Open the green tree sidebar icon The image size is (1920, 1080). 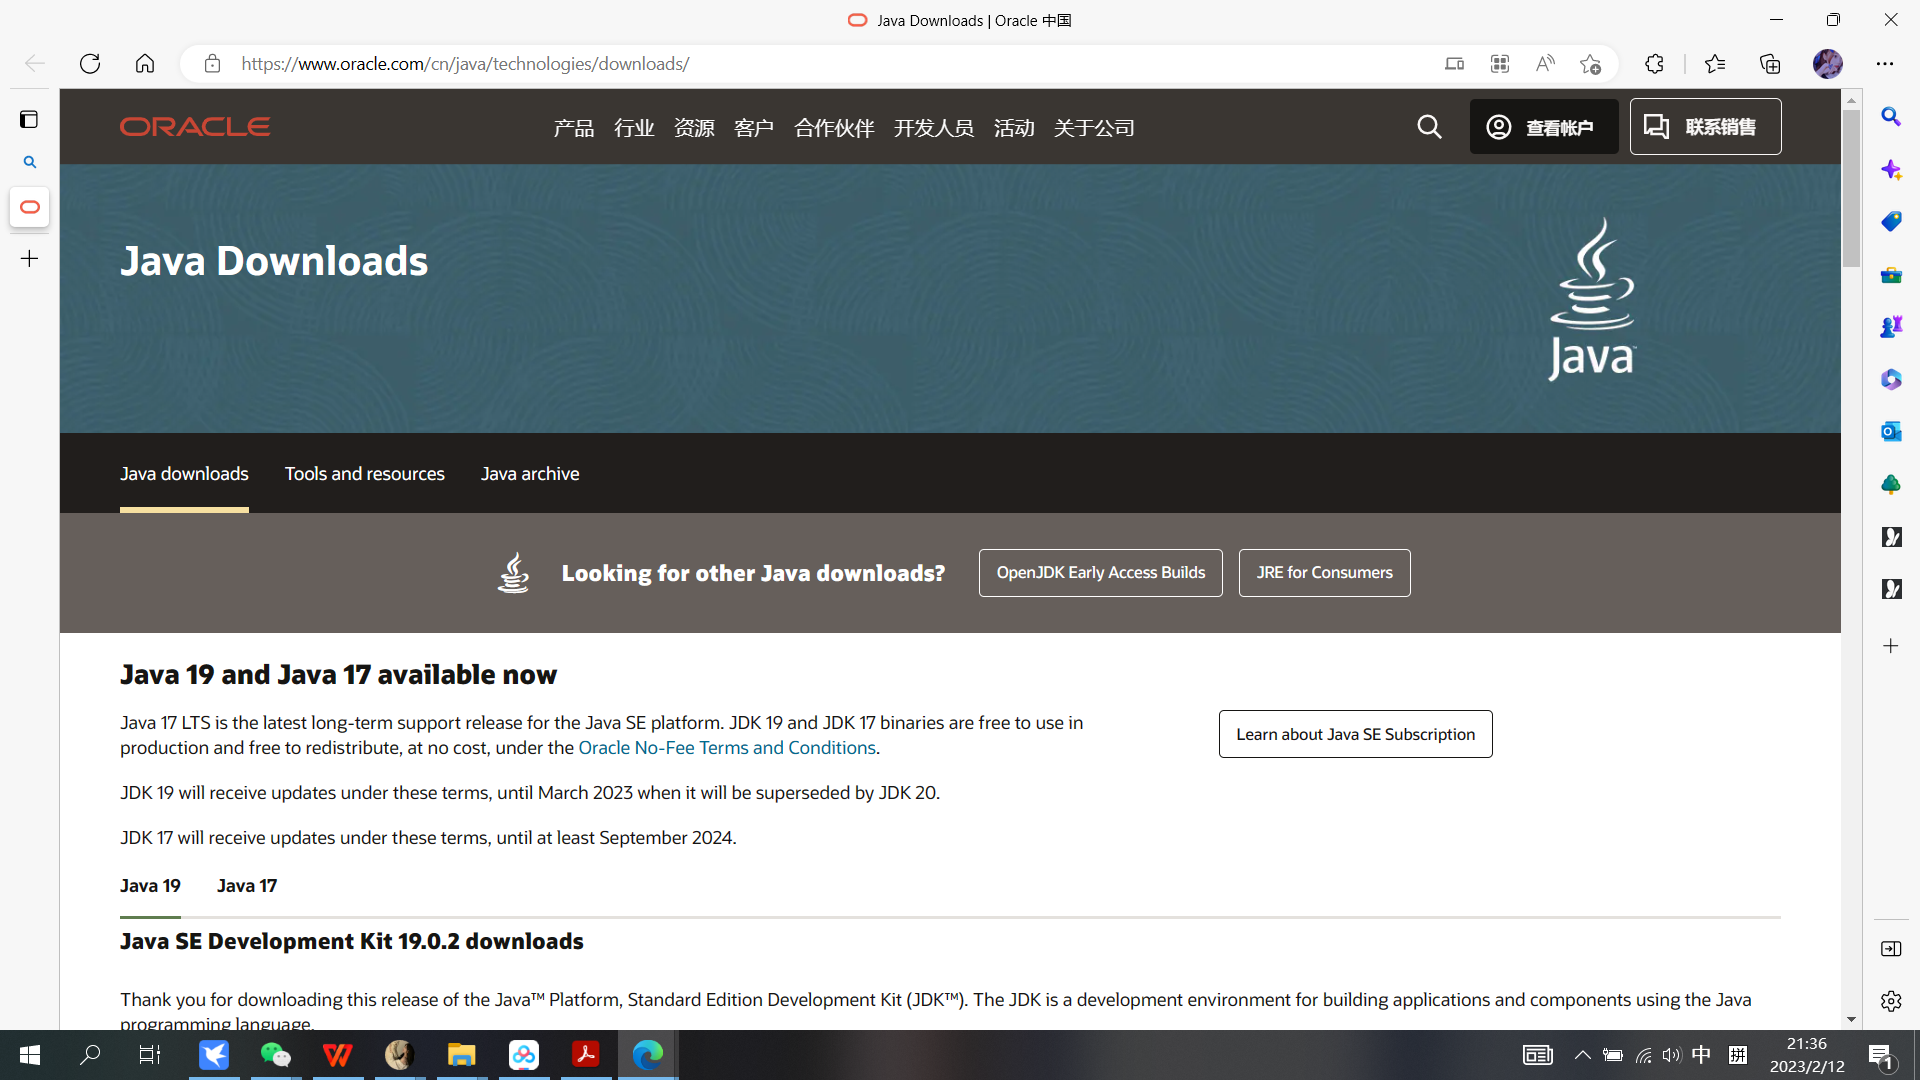coord(1891,485)
